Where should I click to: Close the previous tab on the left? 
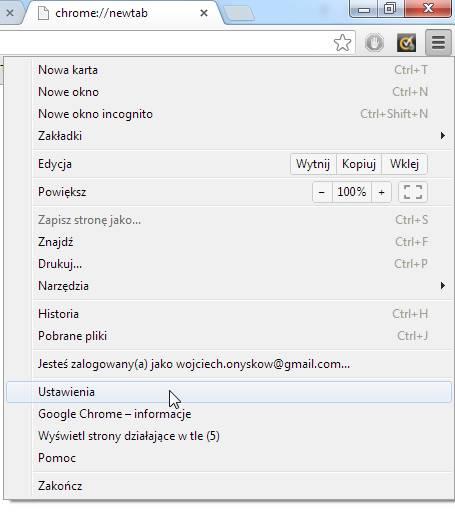click(10, 13)
